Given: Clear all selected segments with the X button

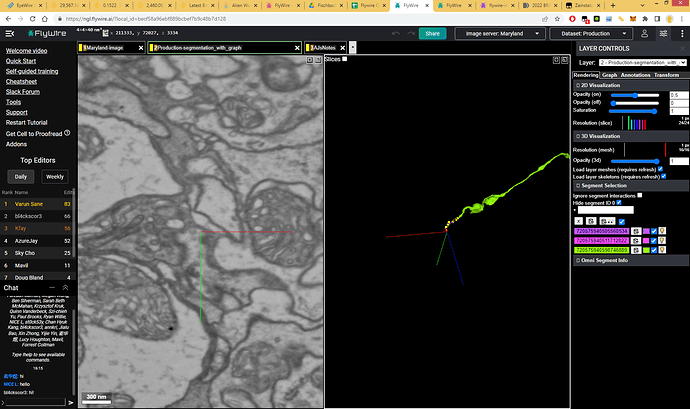Looking at the screenshot, I should pyautogui.click(x=579, y=221).
